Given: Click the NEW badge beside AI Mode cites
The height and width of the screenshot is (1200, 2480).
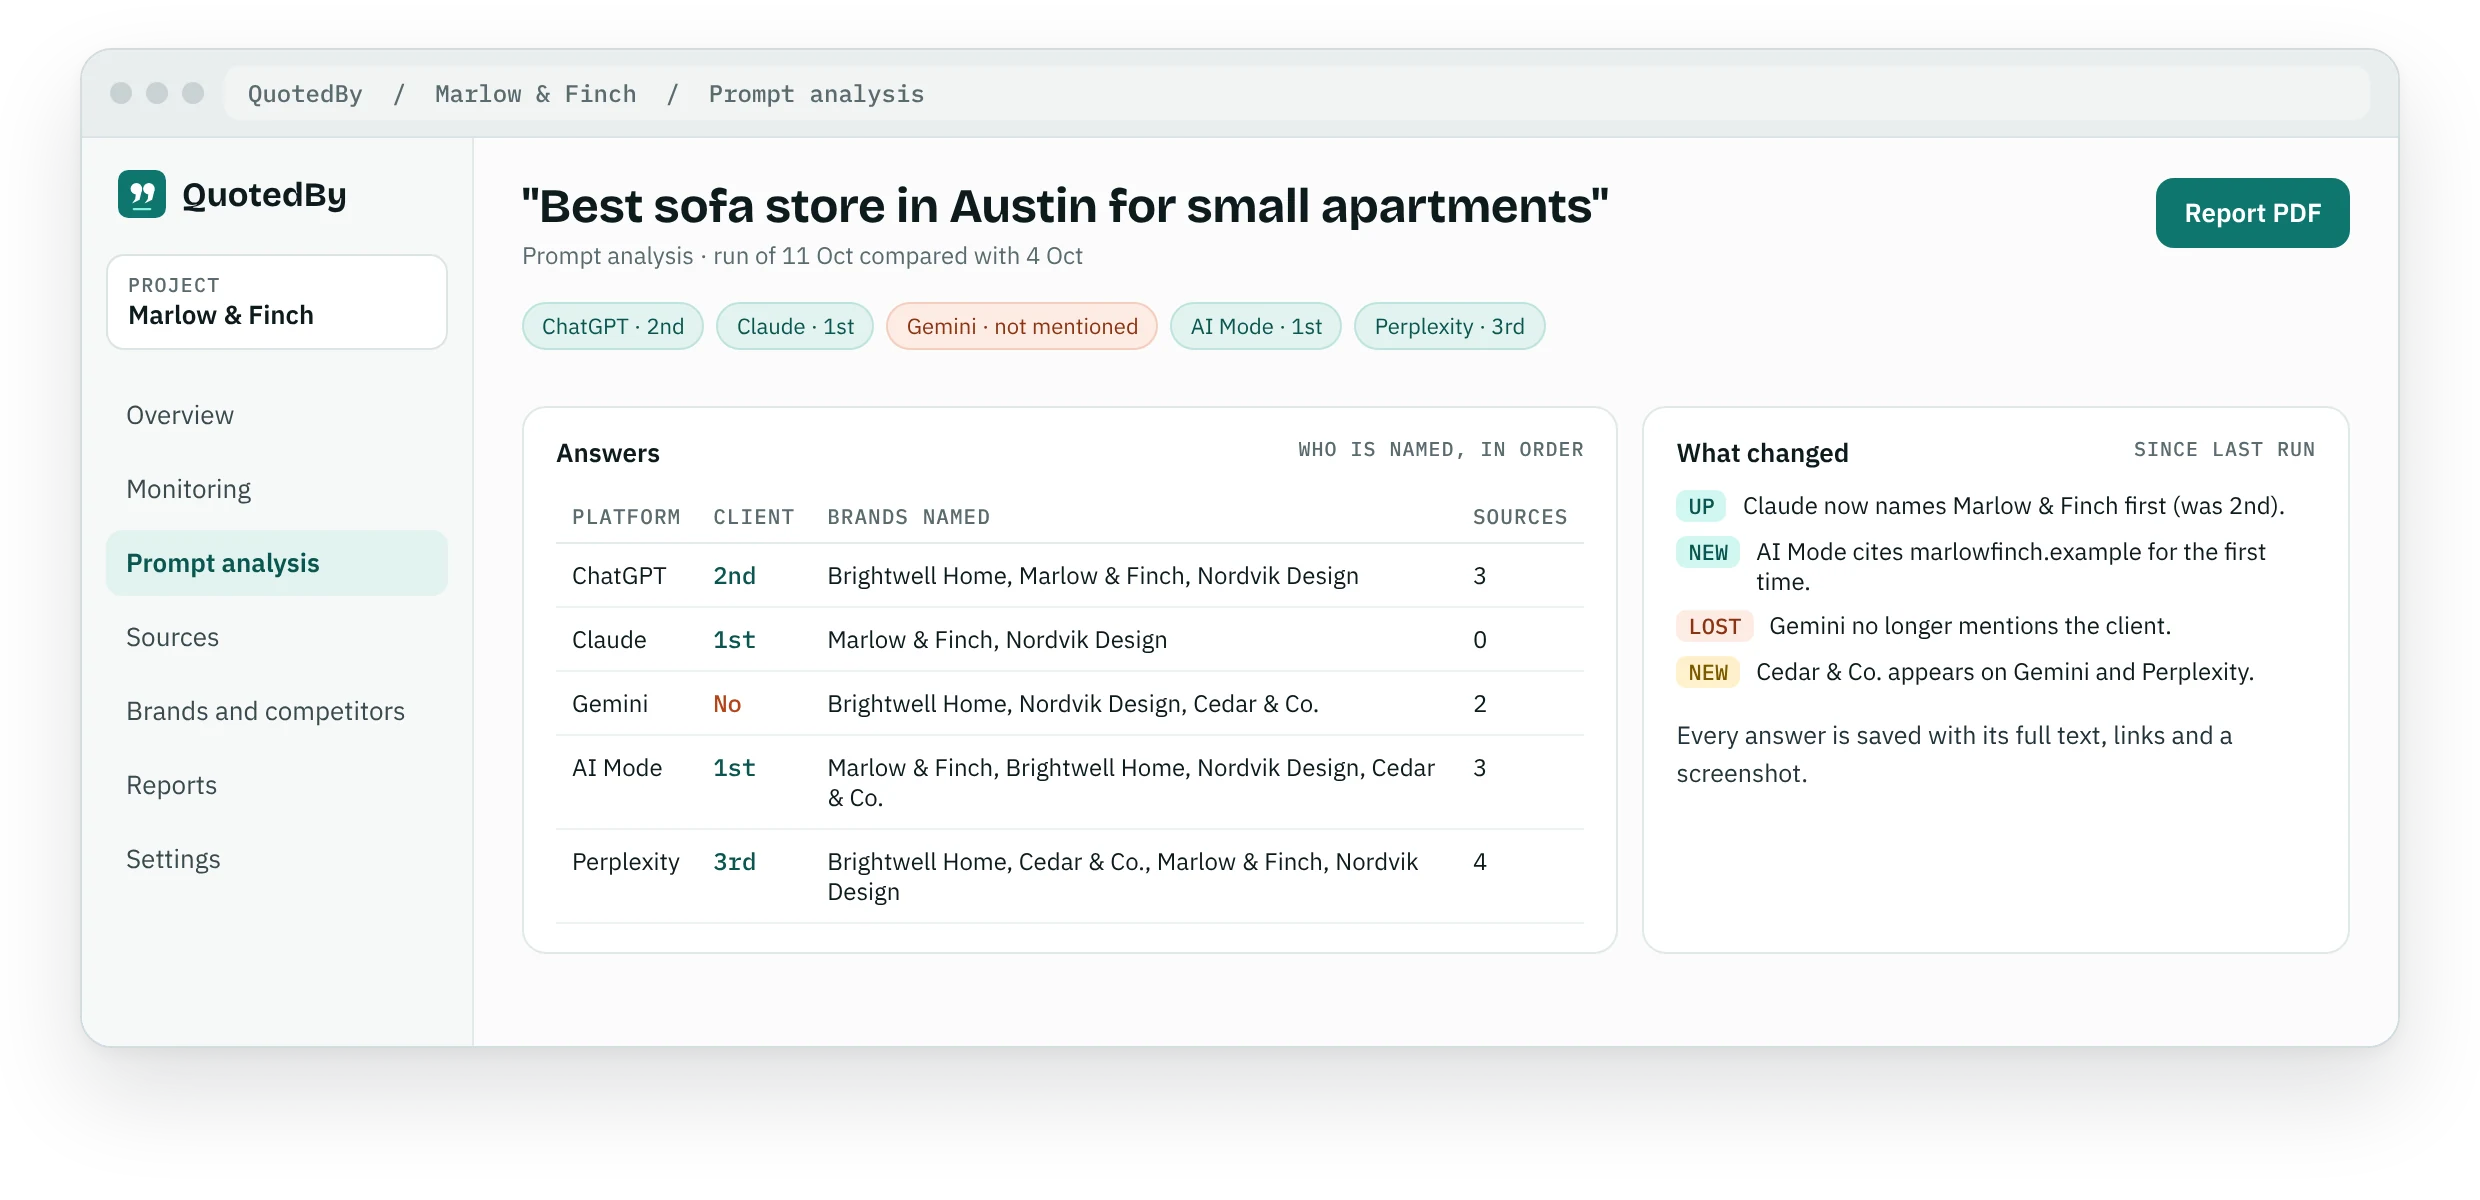Looking at the screenshot, I should (1708, 552).
